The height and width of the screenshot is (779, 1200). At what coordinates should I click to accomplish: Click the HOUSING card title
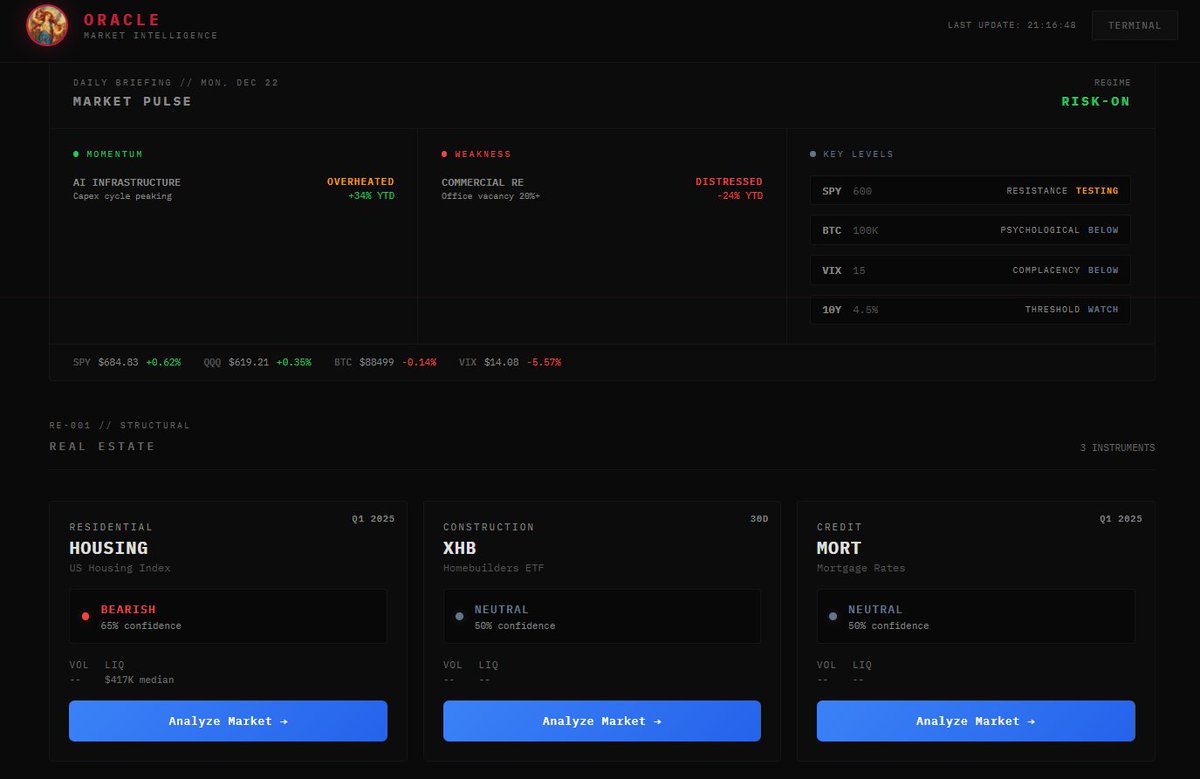pyautogui.click(x=108, y=548)
